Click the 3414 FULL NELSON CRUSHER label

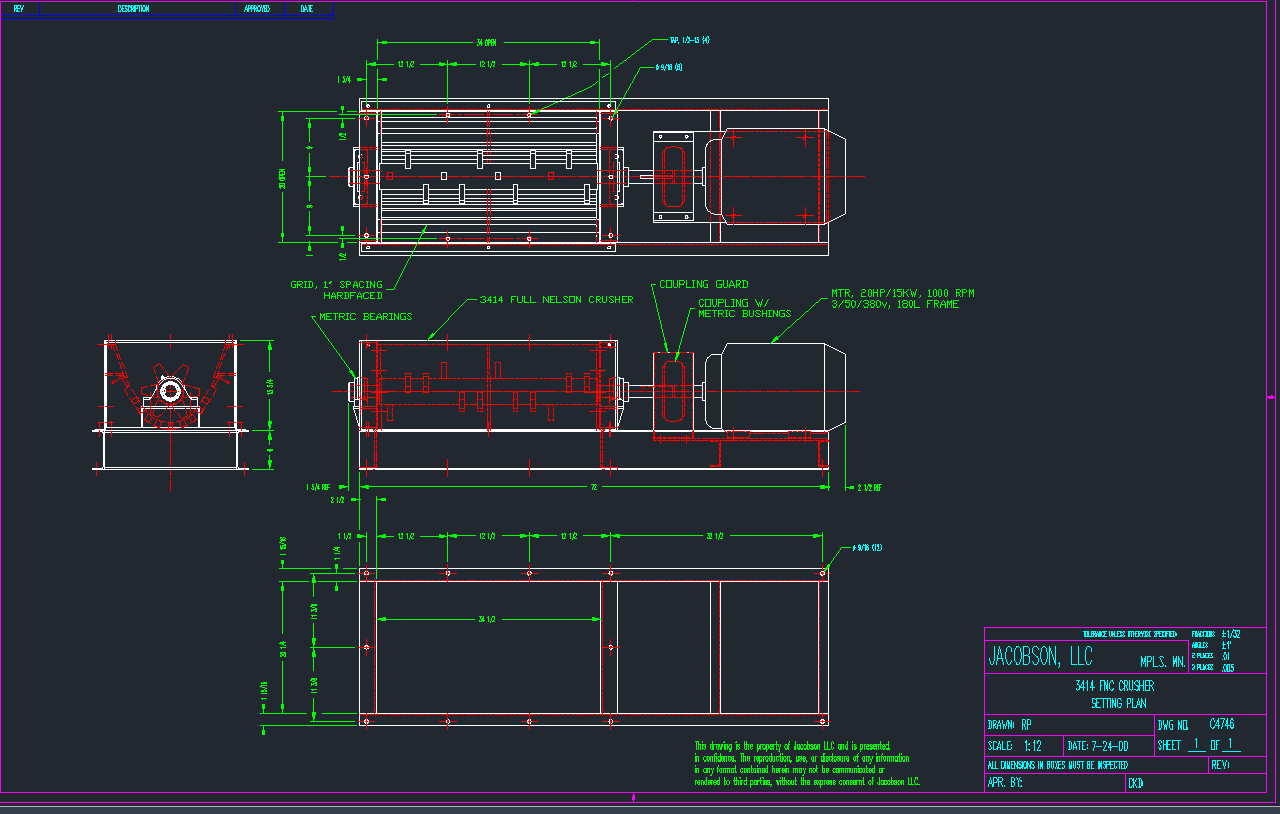(x=556, y=299)
